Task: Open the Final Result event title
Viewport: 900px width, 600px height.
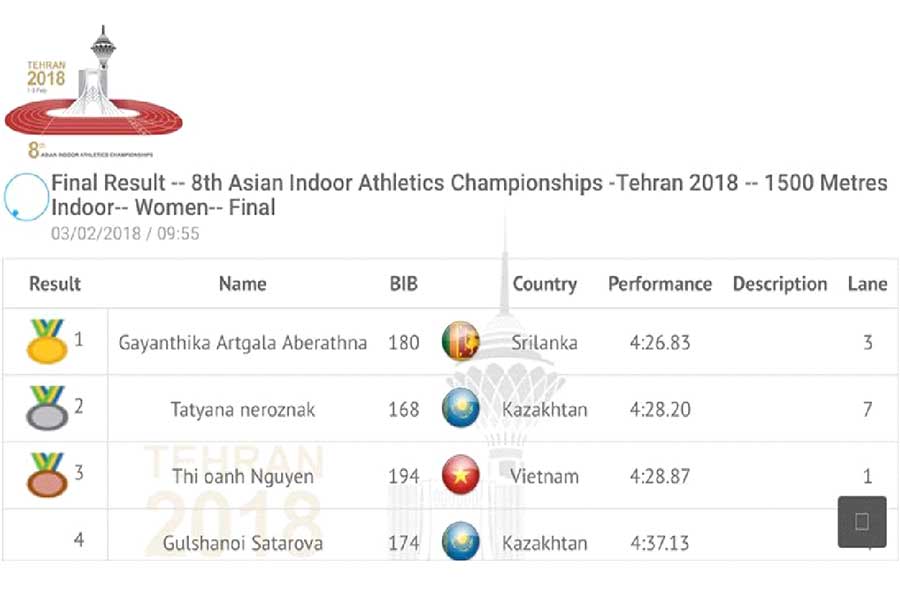Action: point(468,195)
